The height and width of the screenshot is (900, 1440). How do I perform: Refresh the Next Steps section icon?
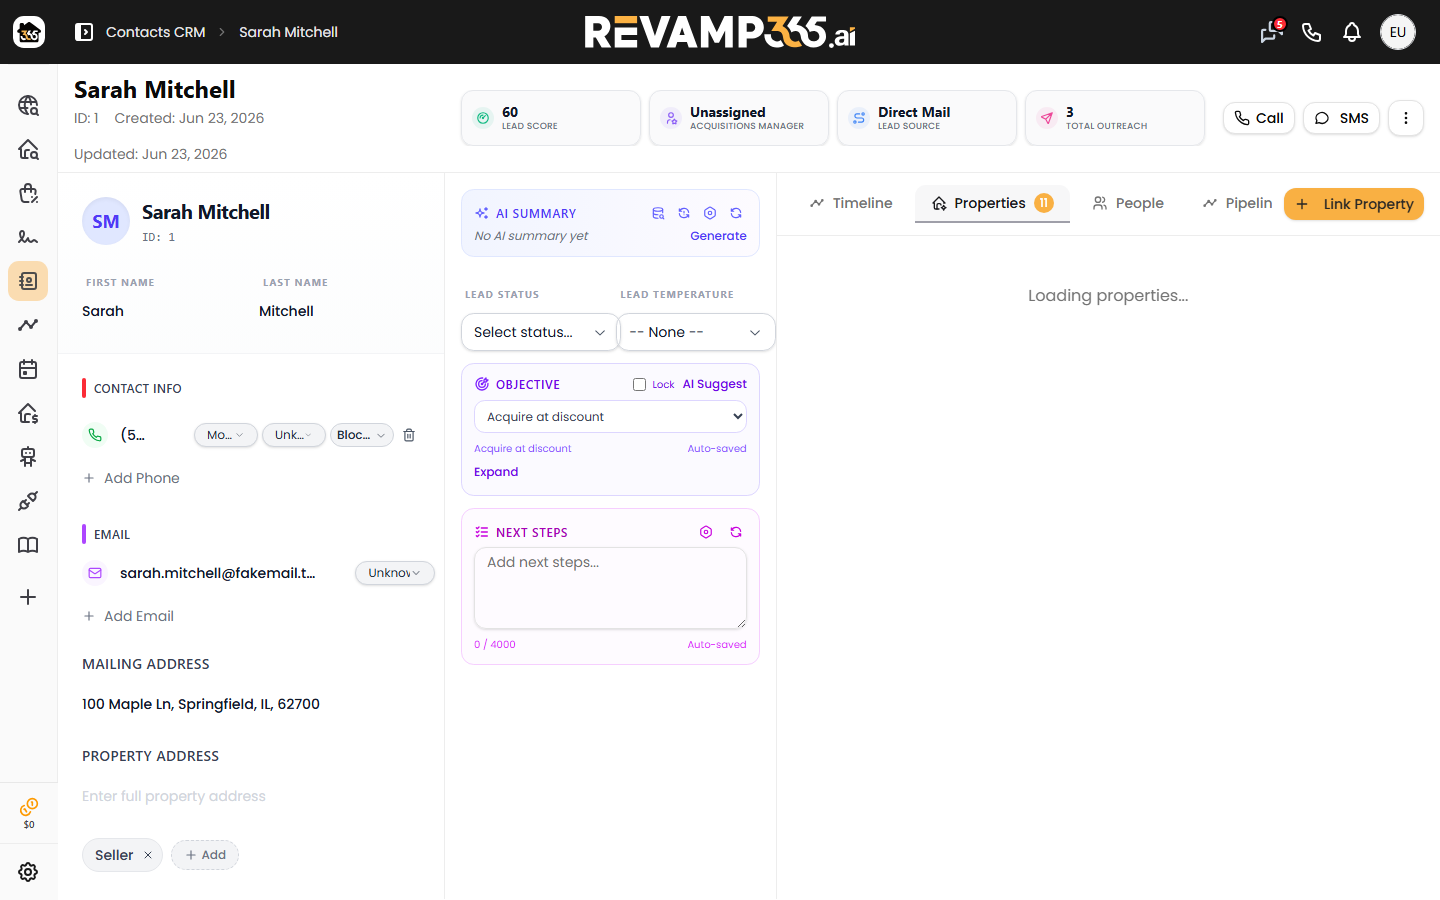pyautogui.click(x=736, y=532)
